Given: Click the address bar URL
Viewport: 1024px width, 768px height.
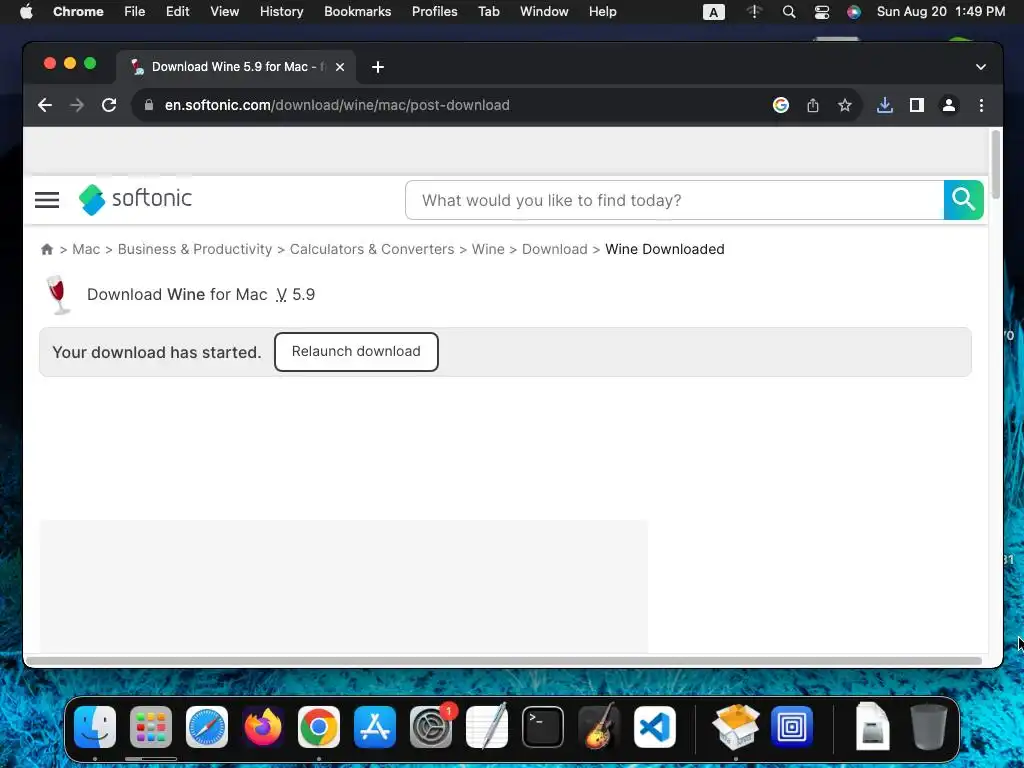Looking at the screenshot, I should [337, 105].
